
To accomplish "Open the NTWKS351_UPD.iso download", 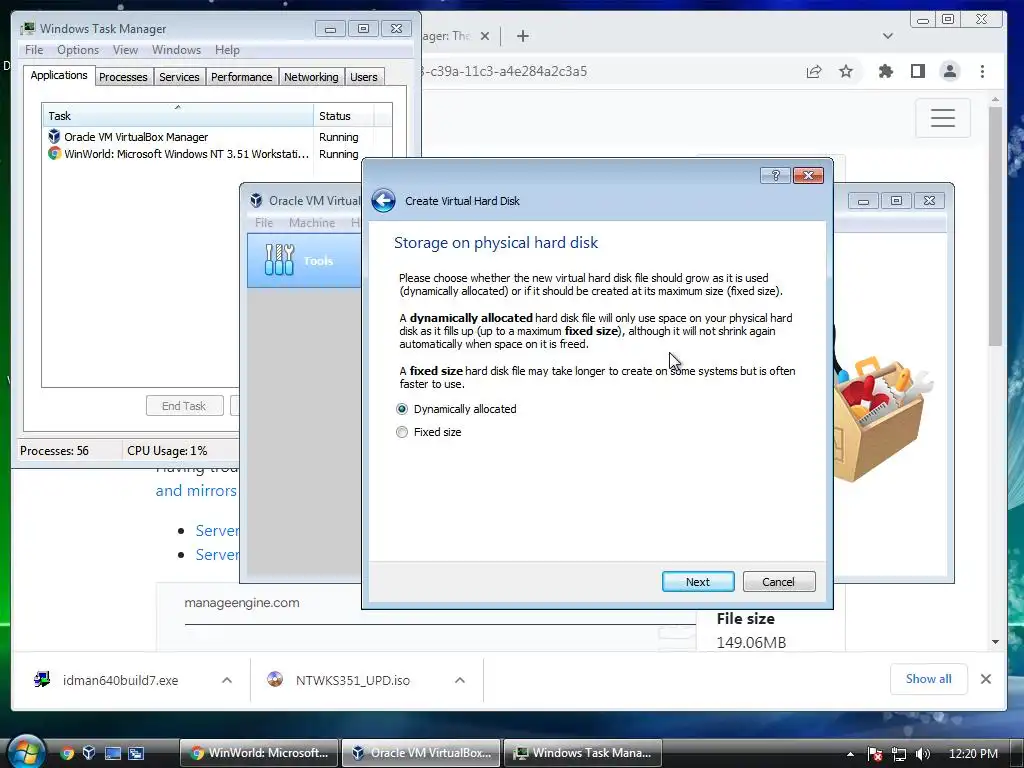I will tap(353, 680).
